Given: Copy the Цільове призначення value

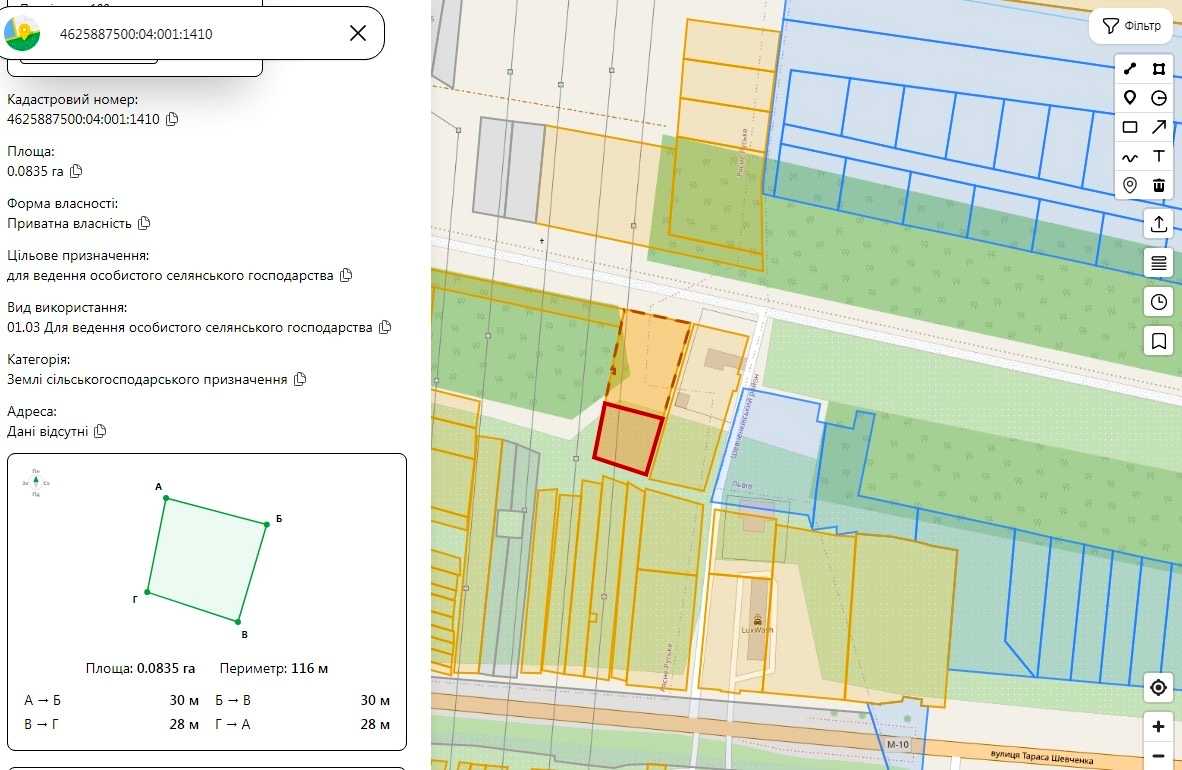Looking at the screenshot, I should (x=346, y=275).
